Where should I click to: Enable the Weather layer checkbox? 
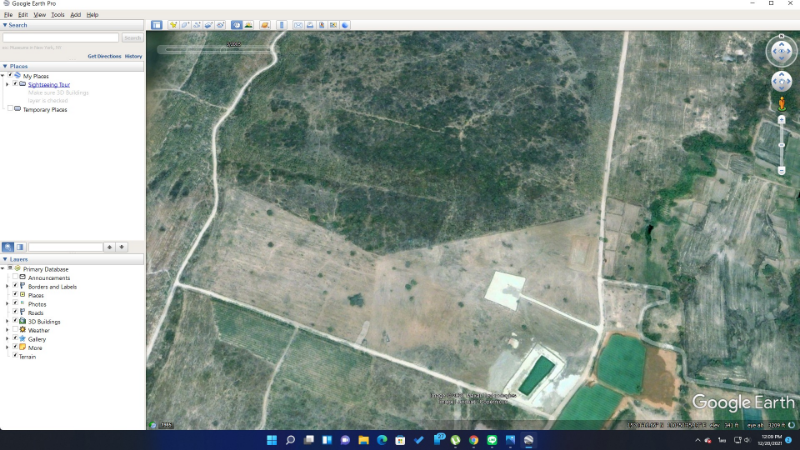(15, 330)
